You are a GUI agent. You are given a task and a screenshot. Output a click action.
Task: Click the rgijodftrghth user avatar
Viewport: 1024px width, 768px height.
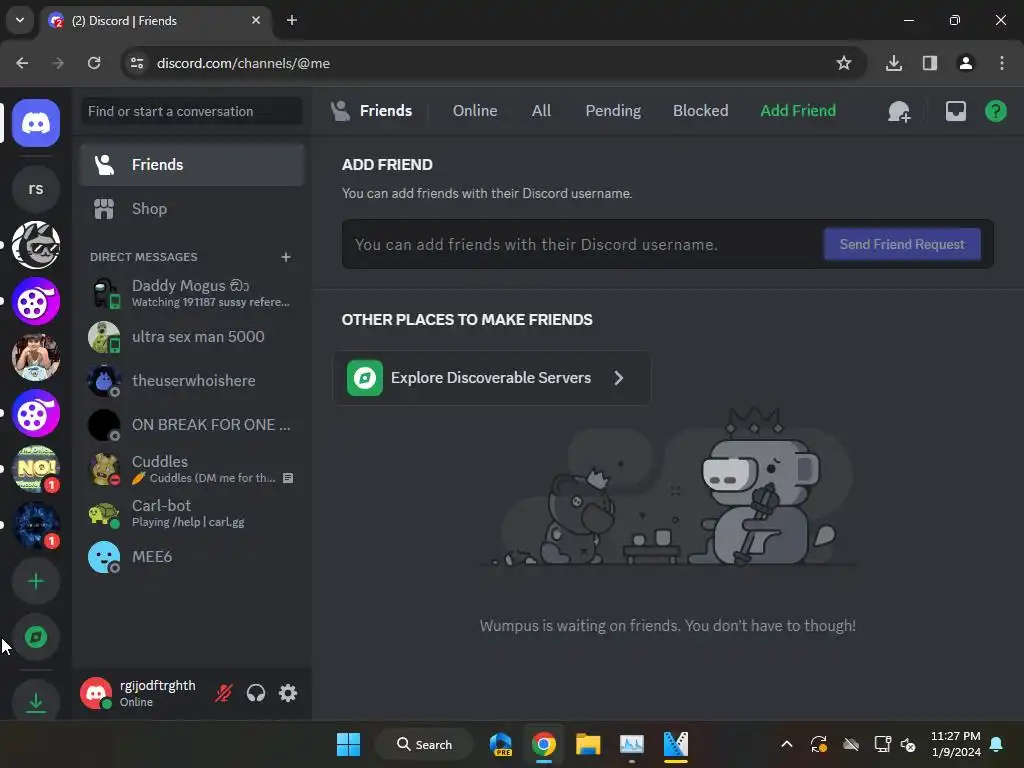[x=96, y=693]
